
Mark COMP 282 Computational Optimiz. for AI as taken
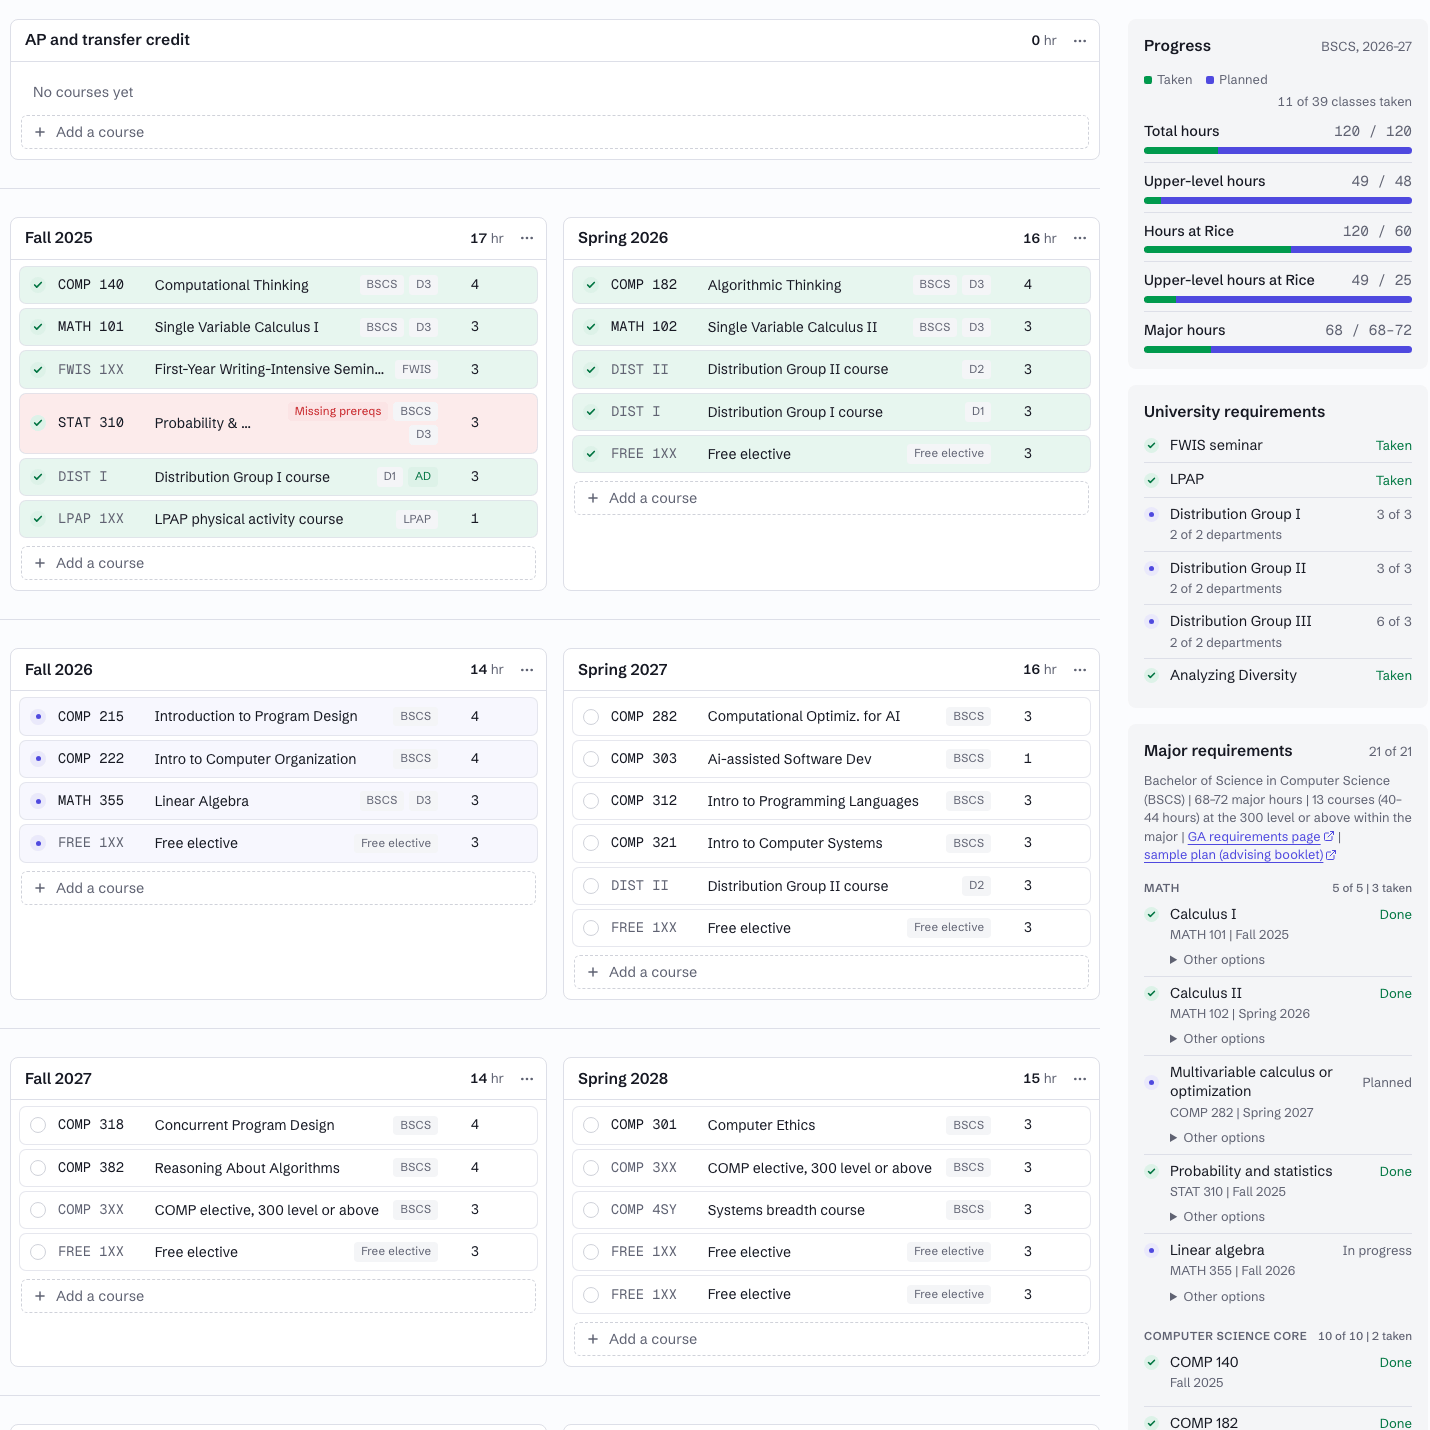tap(591, 717)
